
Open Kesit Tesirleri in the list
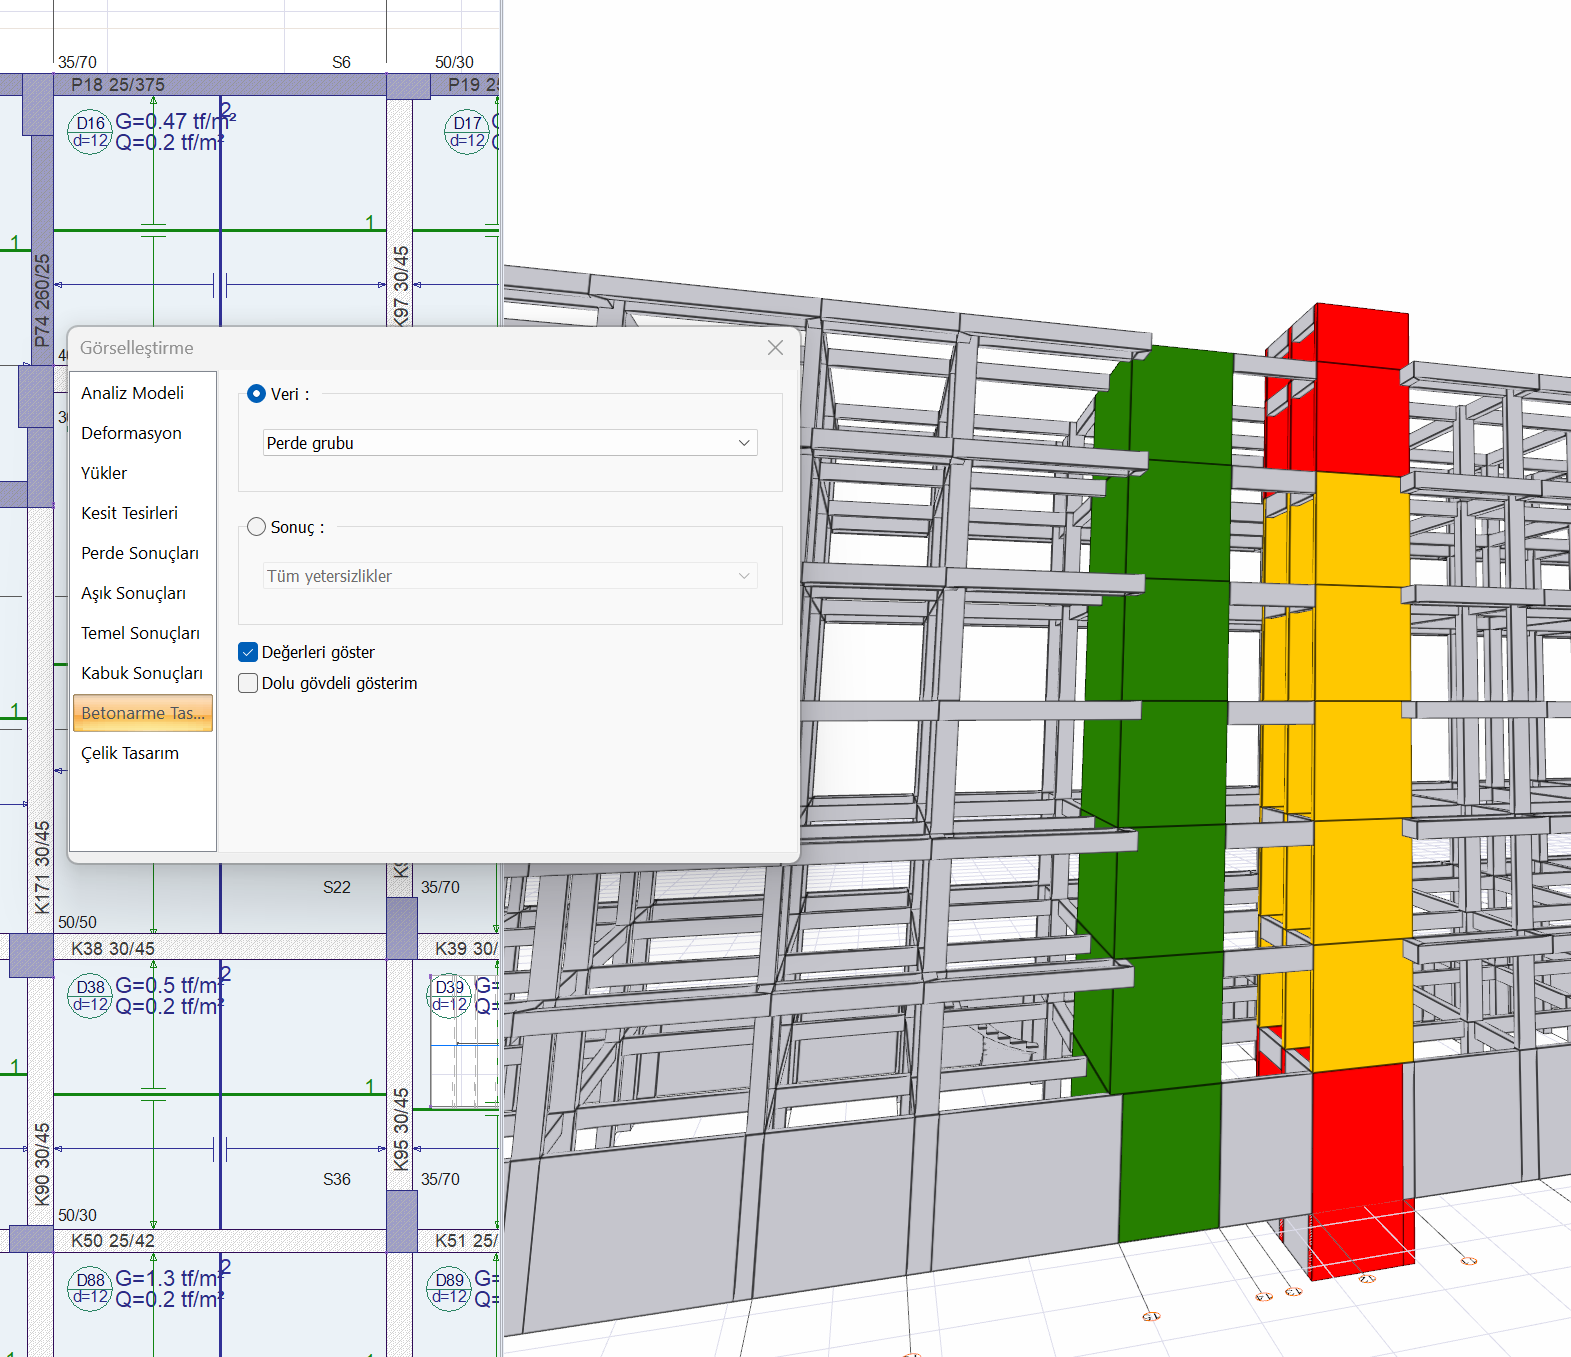click(129, 513)
